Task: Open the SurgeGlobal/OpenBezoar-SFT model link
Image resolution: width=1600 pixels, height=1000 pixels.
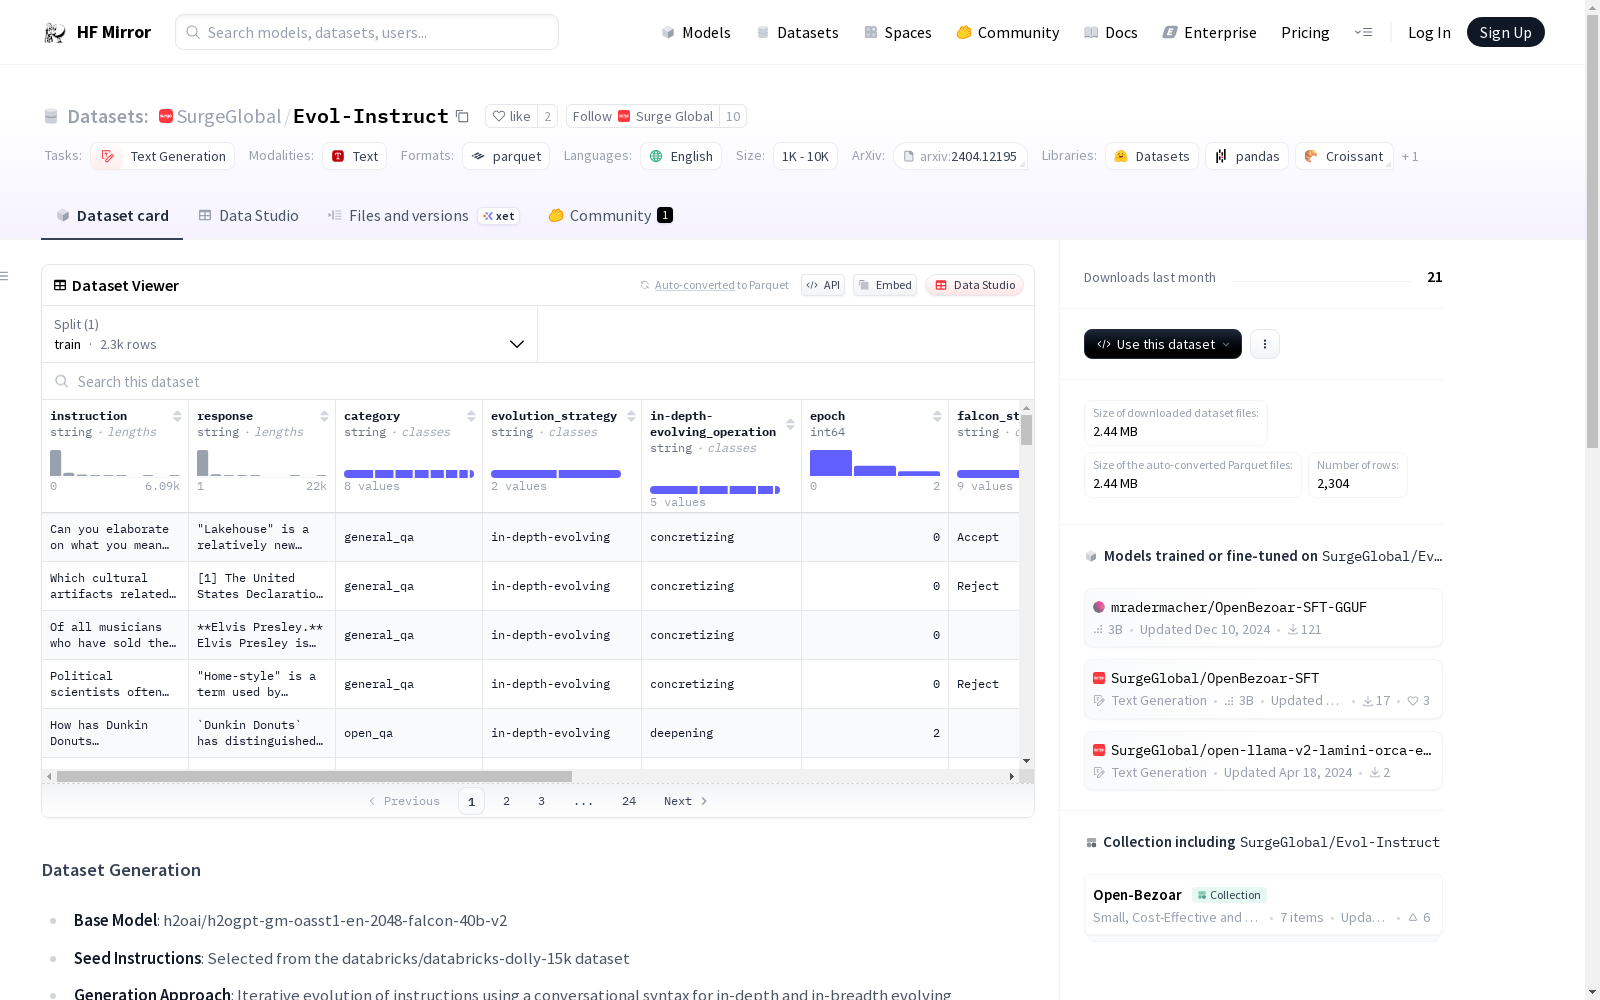Action: 1214,678
